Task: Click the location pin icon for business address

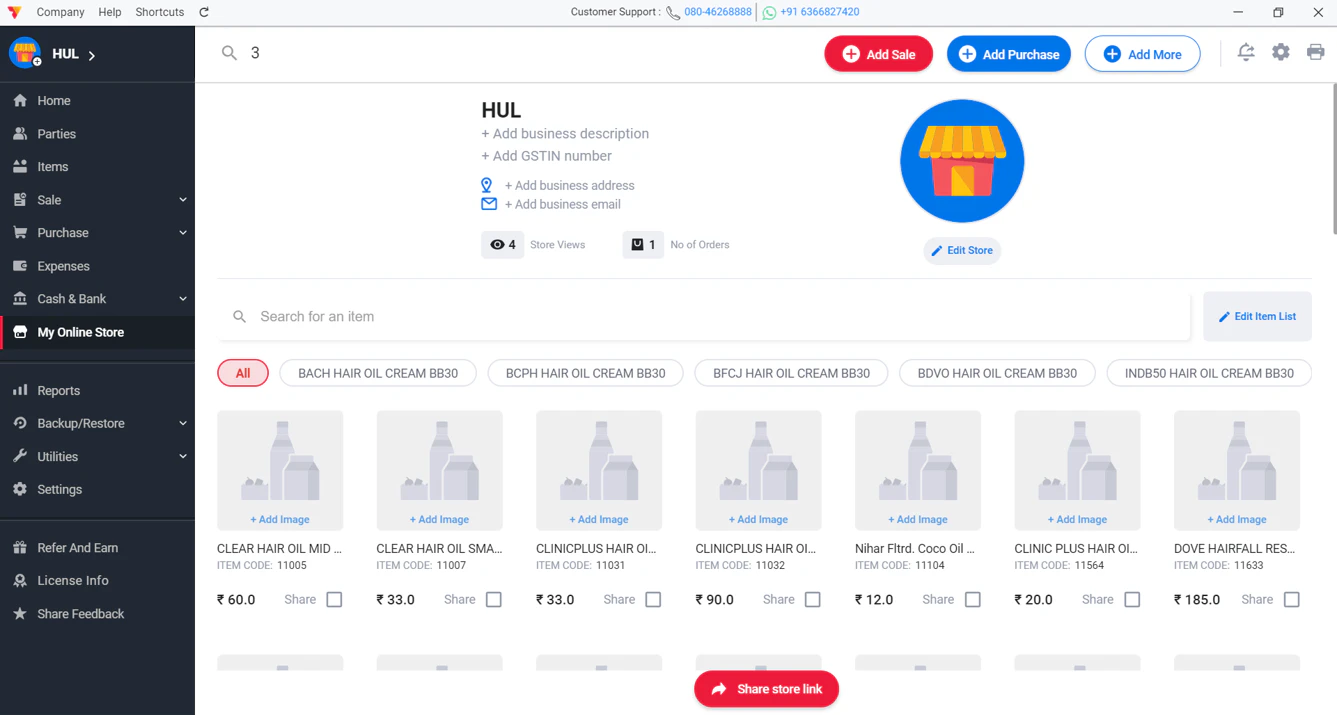Action: pyautogui.click(x=487, y=185)
